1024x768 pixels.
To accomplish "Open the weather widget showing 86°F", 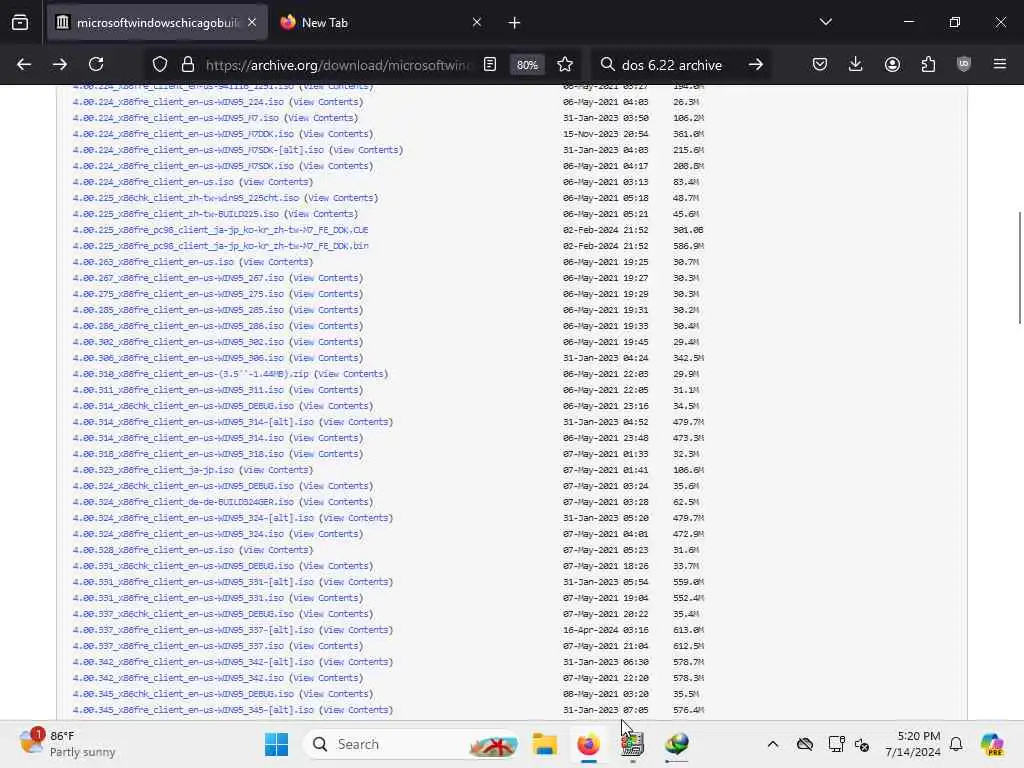I will point(67,744).
